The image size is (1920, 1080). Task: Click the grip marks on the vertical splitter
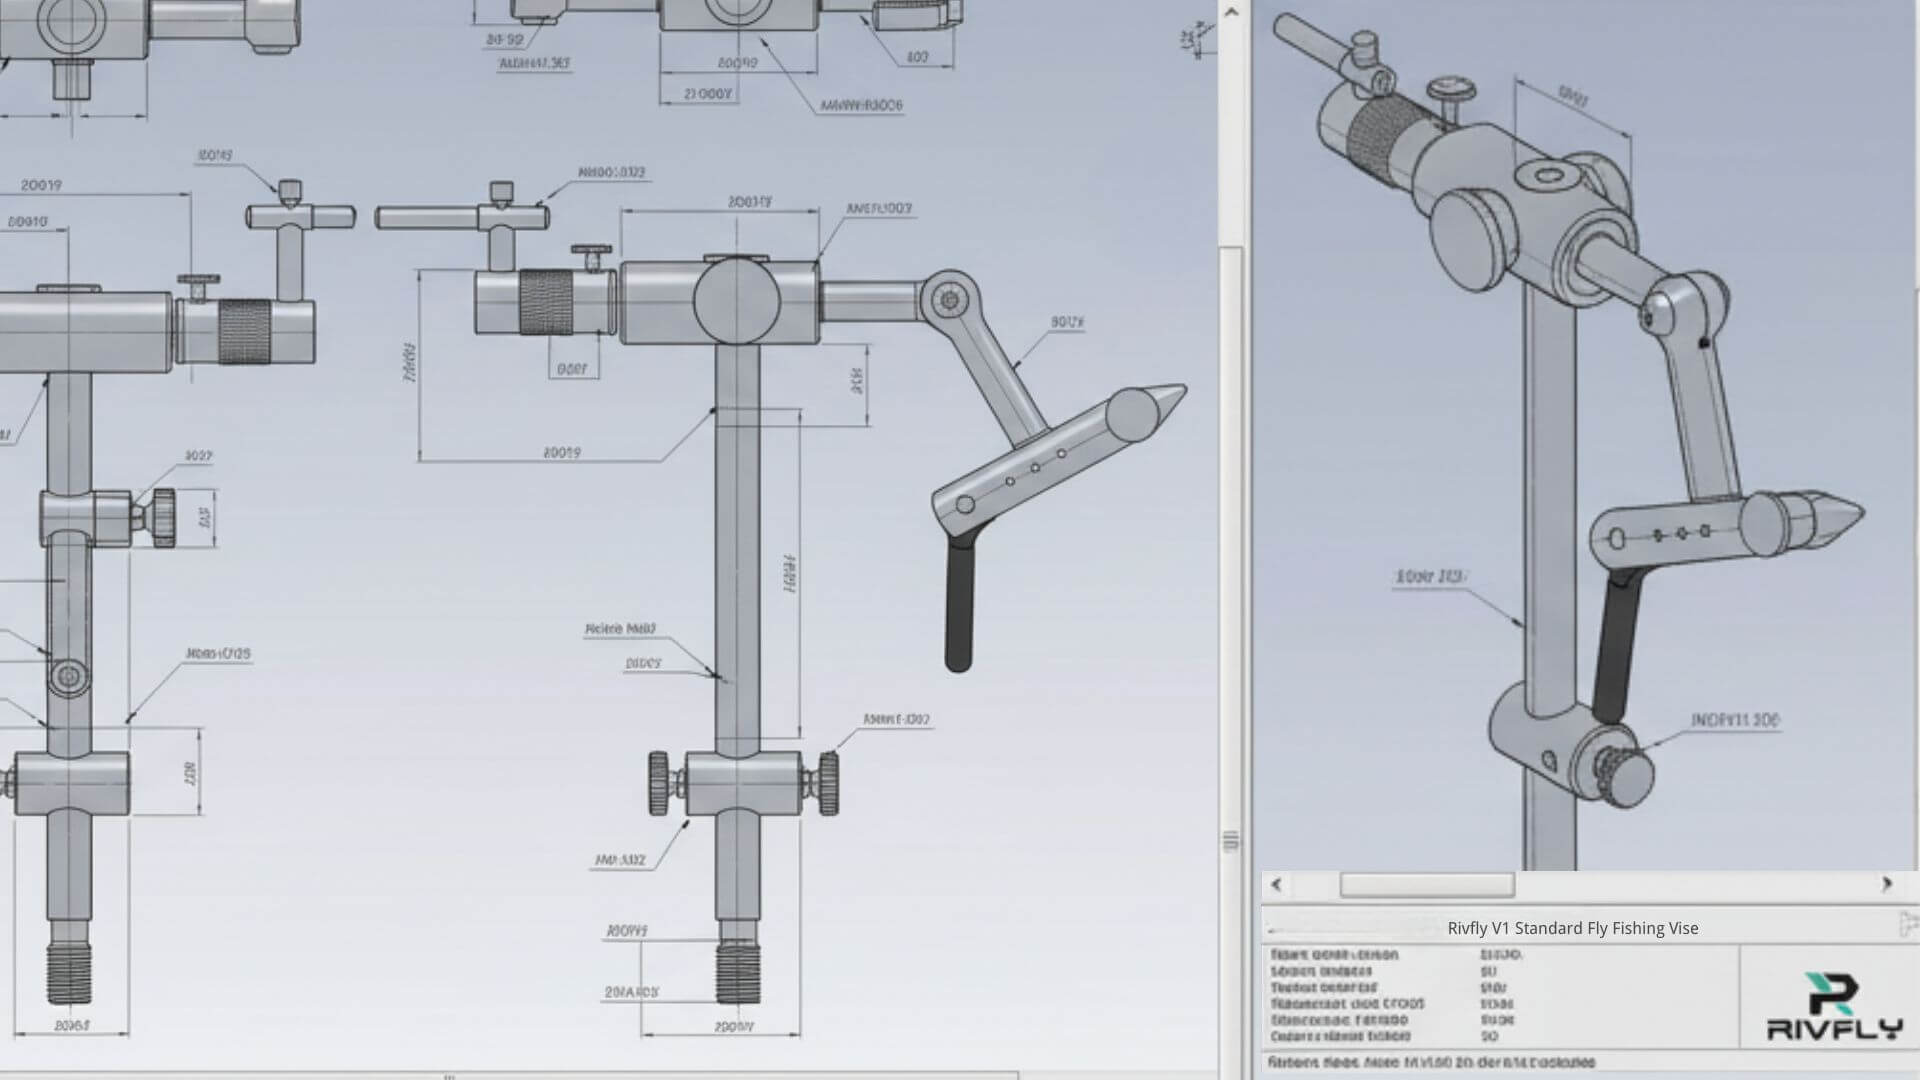click(1231, 840)
